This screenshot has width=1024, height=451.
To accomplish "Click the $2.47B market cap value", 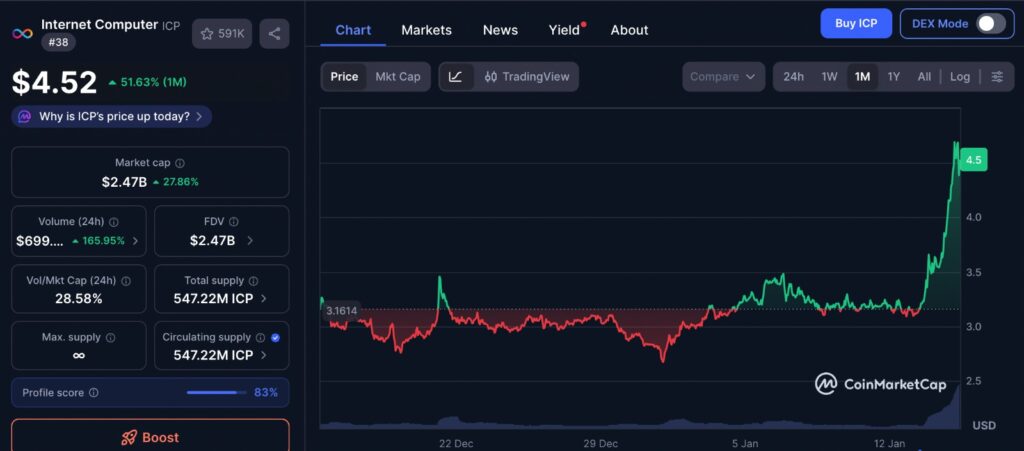I will [x=124, y=182].
